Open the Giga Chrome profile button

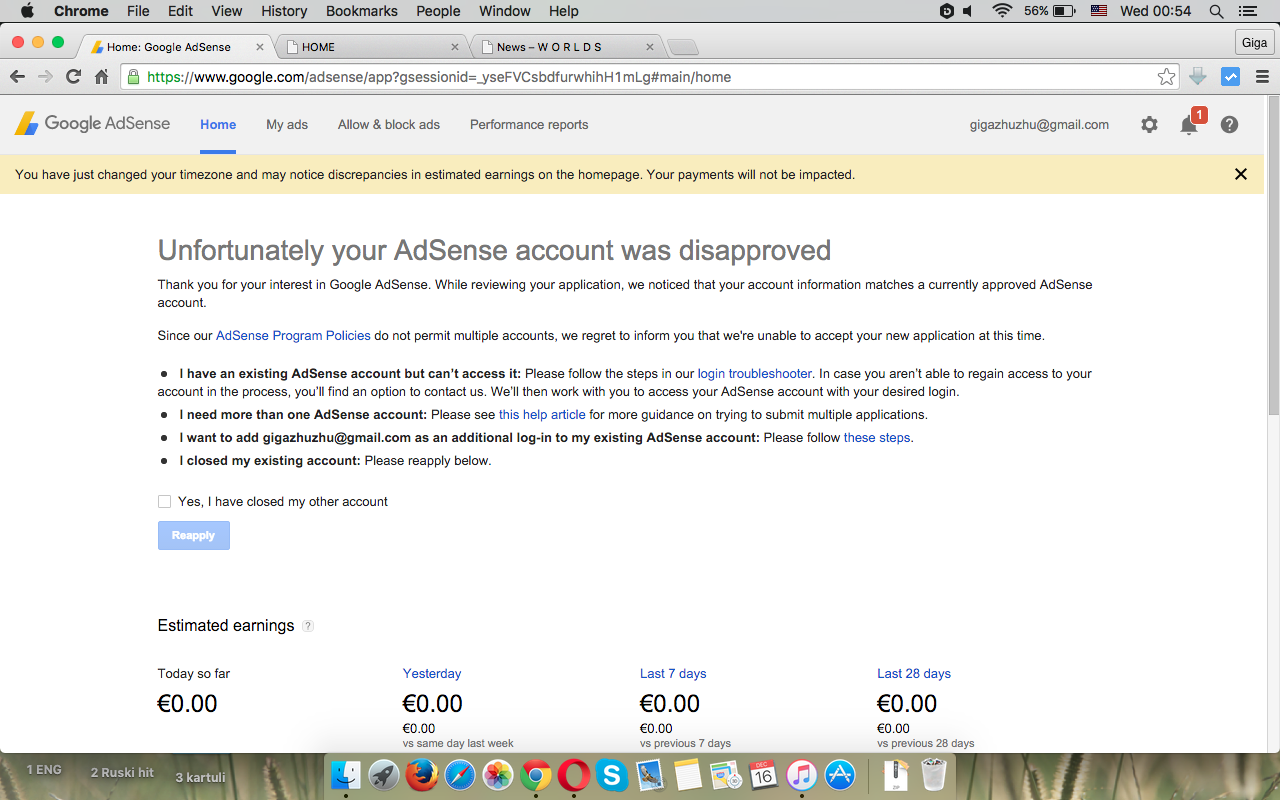pyautogui.click(x=1253, y=43)
